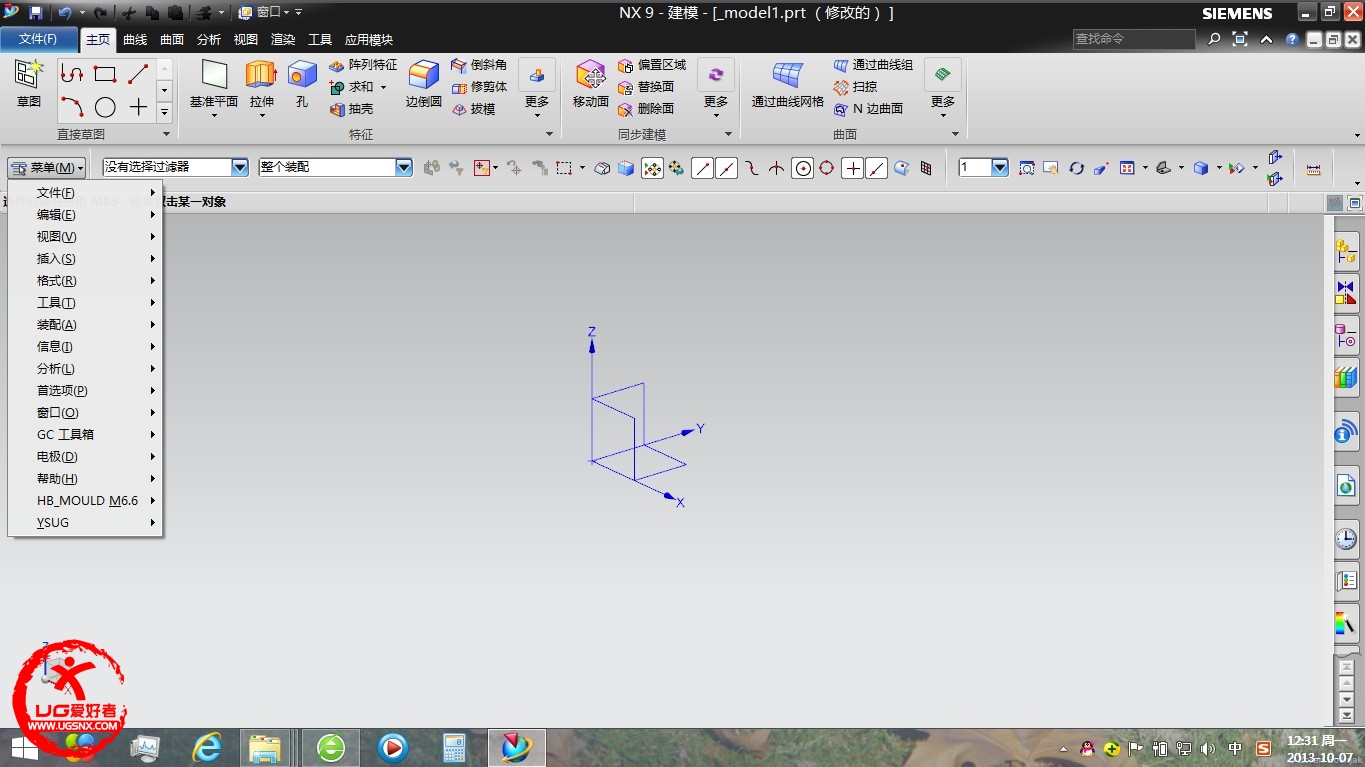The image size is (1365, 767).
Task: Click the Swept (扫掠) command
Action: (x=855, y=87)
